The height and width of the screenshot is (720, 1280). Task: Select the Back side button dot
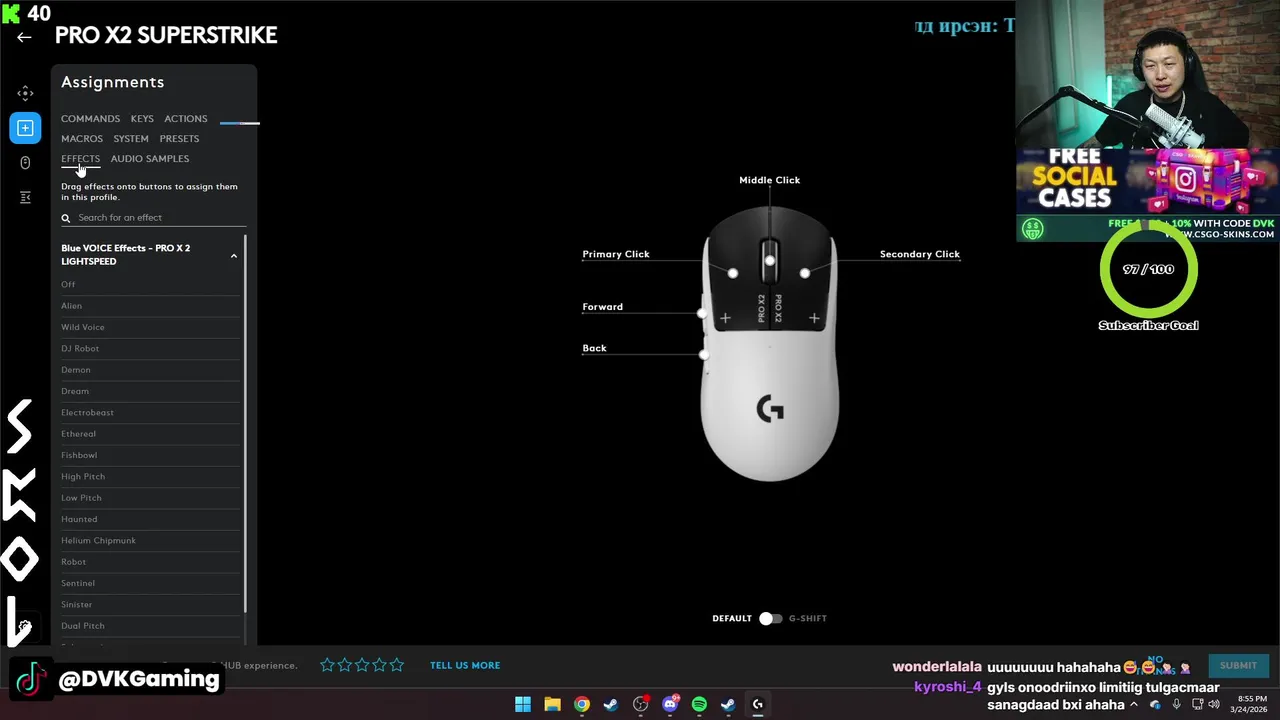point(704,354)
